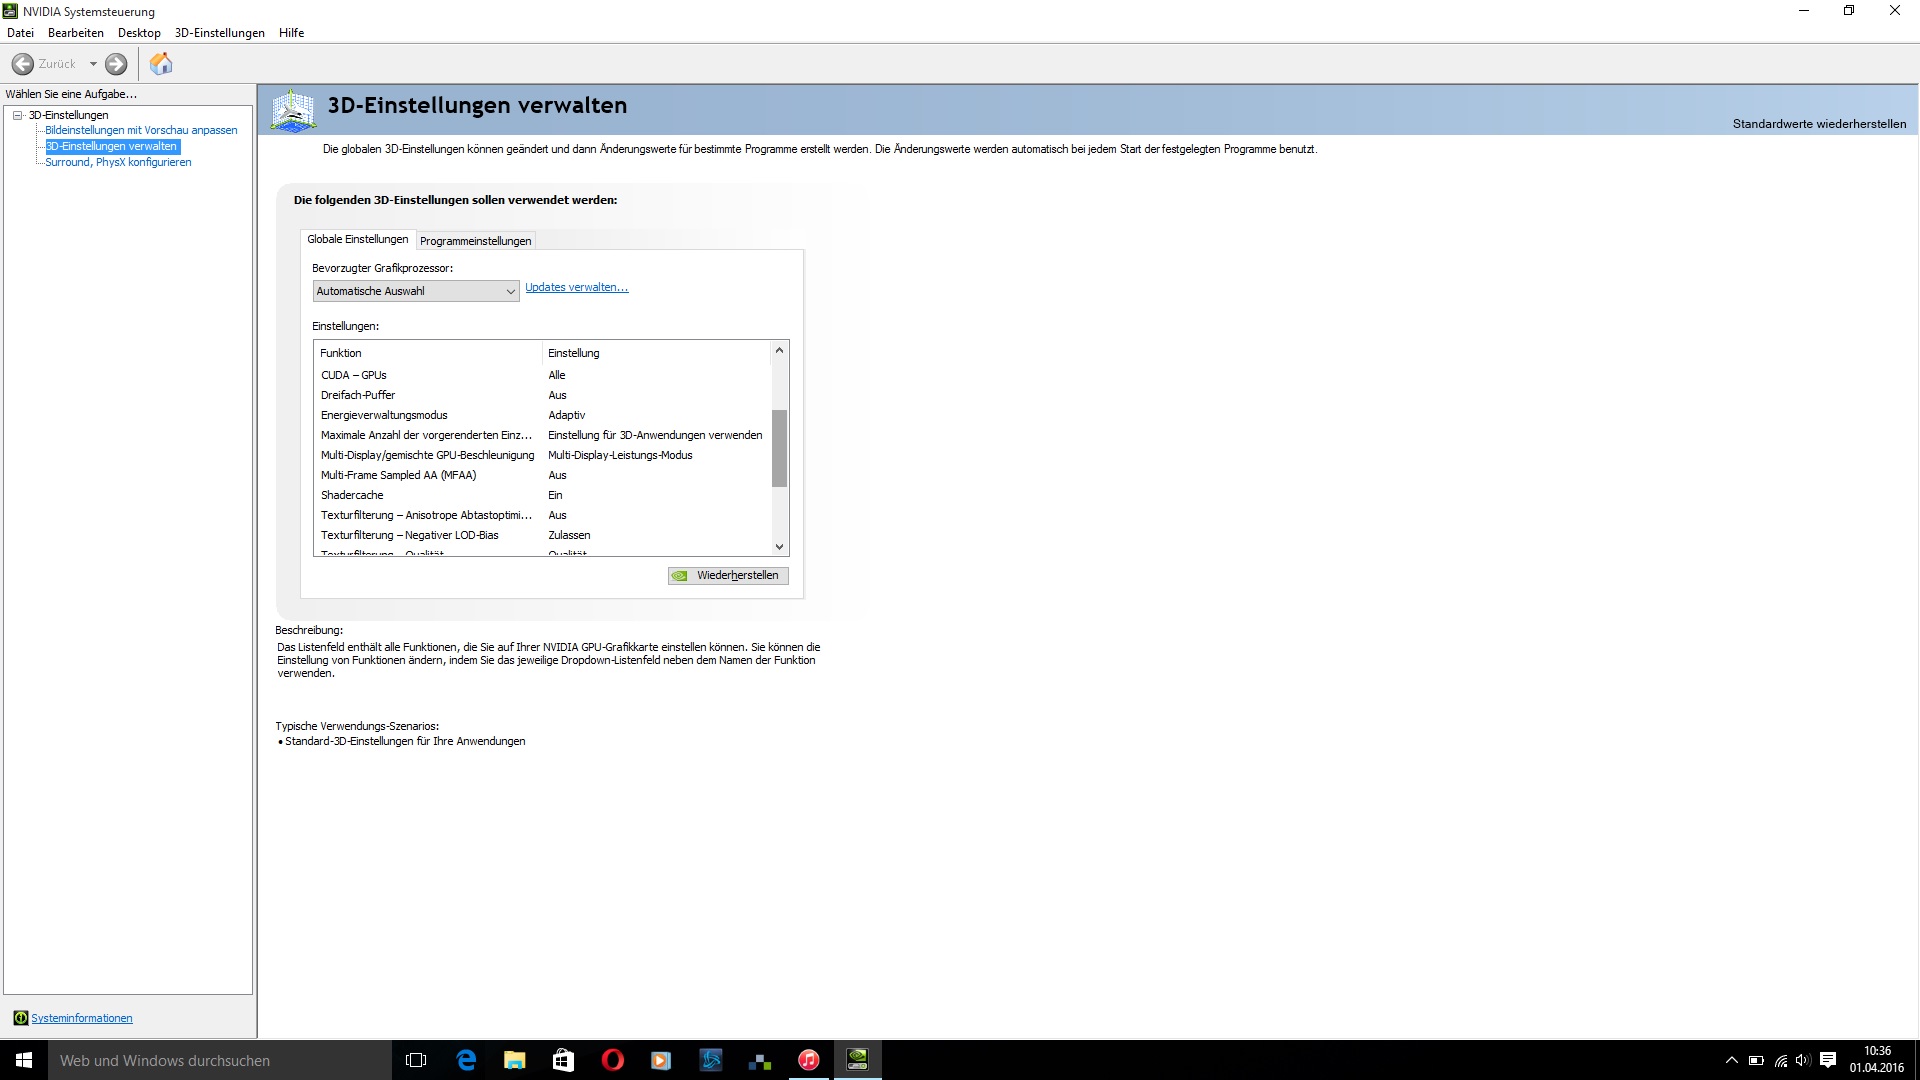Open the Bevorzugter Grafikprozessor dropdown
1920x1080 pixels.
coord(415,291)
